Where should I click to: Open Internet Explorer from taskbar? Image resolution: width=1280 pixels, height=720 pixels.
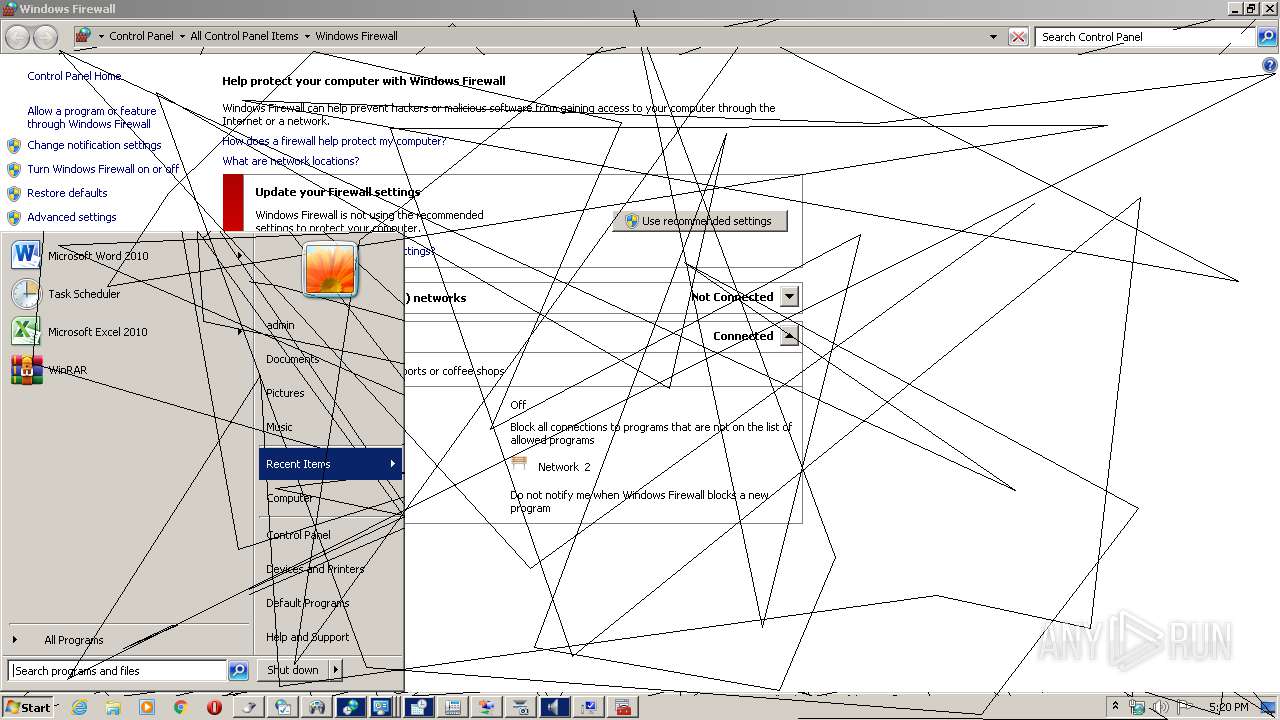click(x=79, y=707)
